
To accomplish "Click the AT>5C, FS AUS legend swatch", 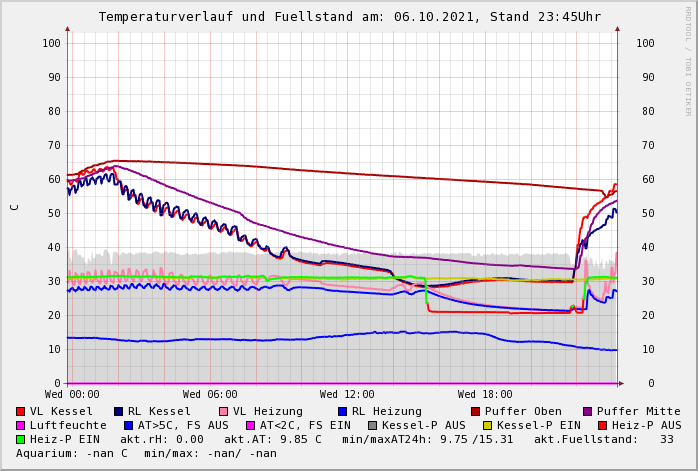I will pos(128,425).
